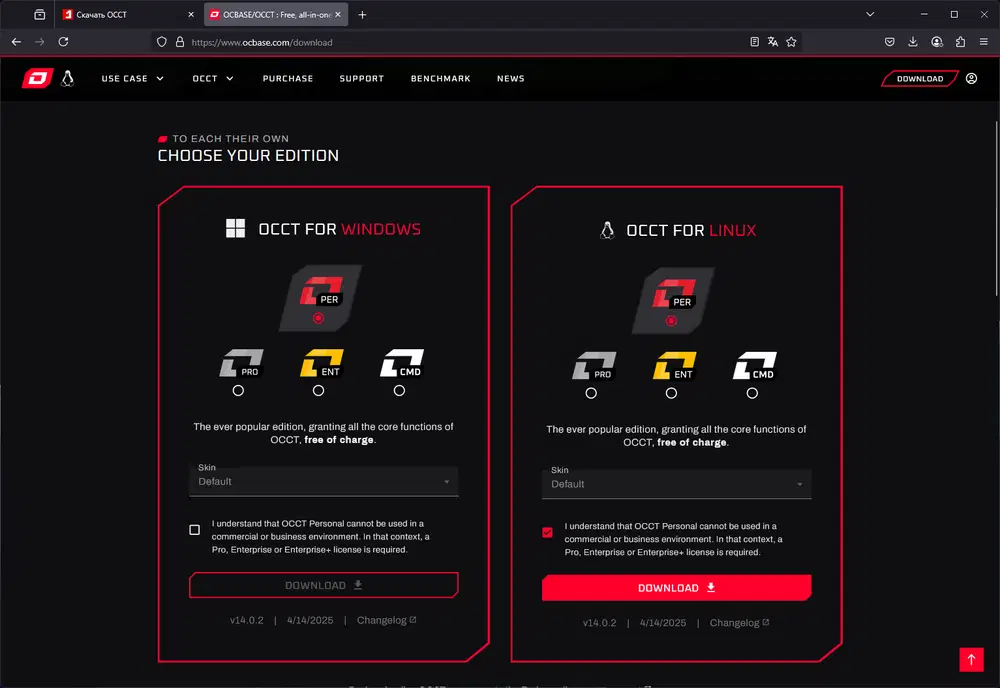
Task: Click the Windows DOWNLOAD button
Action: coord(323,585)
